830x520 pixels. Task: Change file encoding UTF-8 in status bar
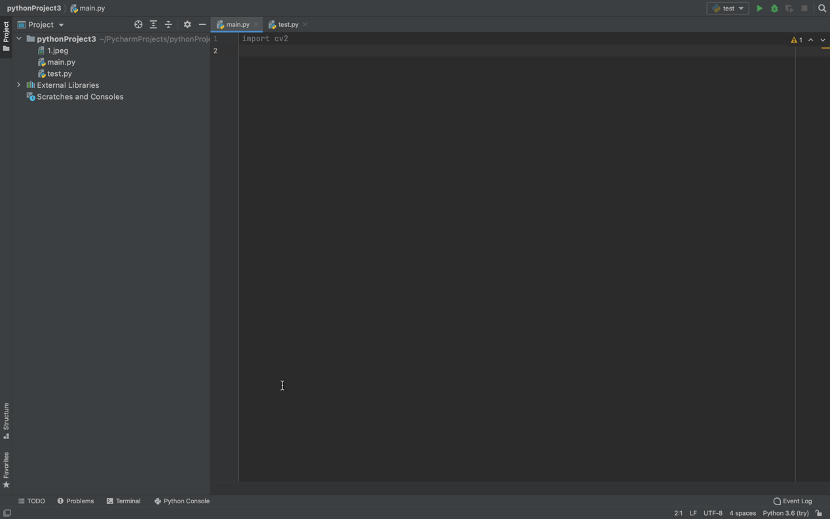tap(712, 513)
